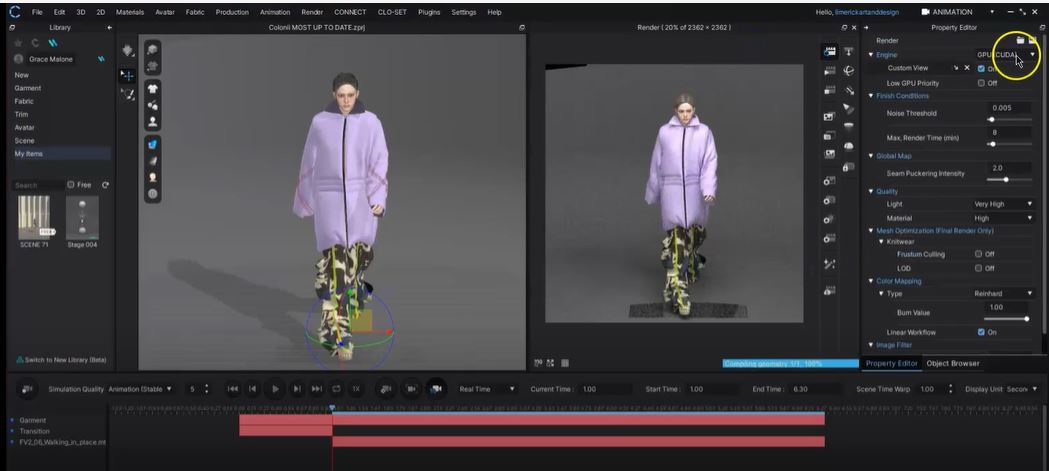Screen dimensions: 1049x471
Task: Open the Color Mapping Type Reinhard dropdown
Action: pyautogui.click(x=1003, y=294)
